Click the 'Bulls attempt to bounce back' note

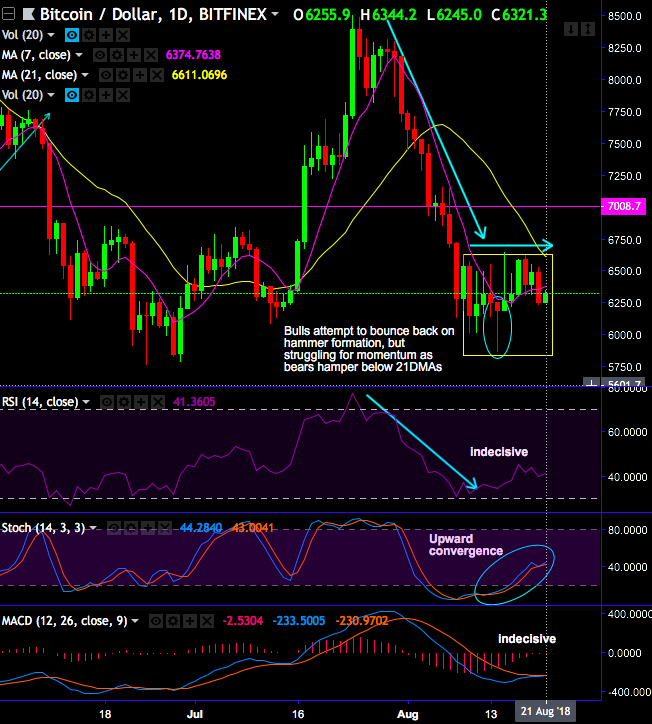[369, 349]
